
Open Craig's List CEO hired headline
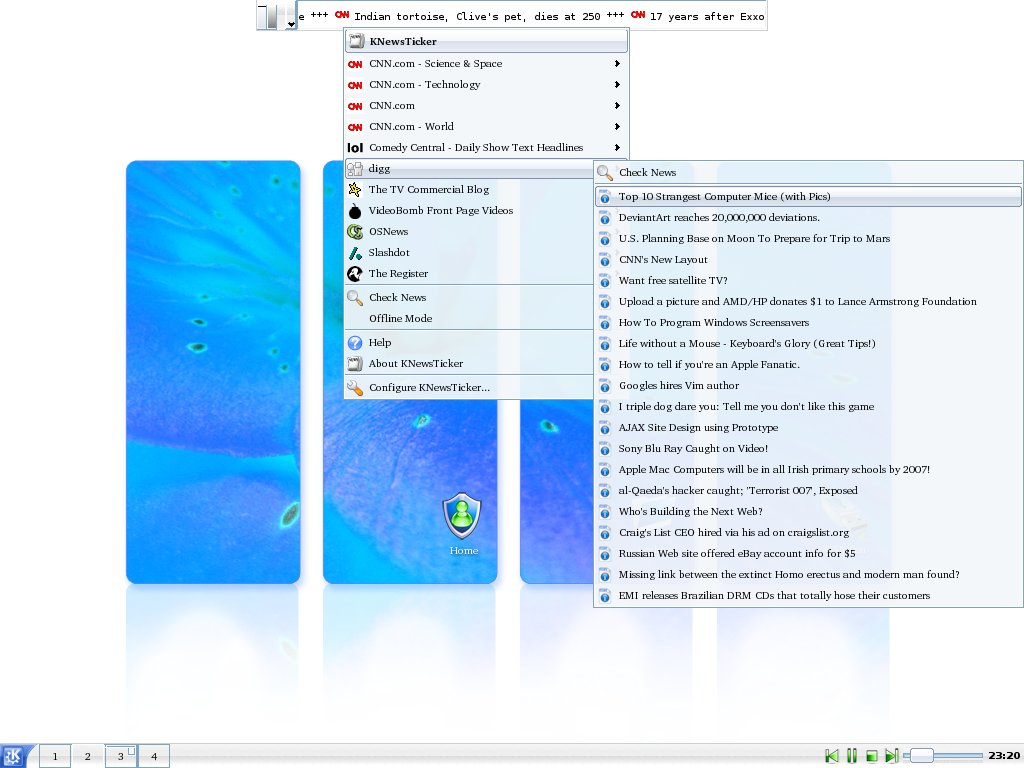point(808,532)
